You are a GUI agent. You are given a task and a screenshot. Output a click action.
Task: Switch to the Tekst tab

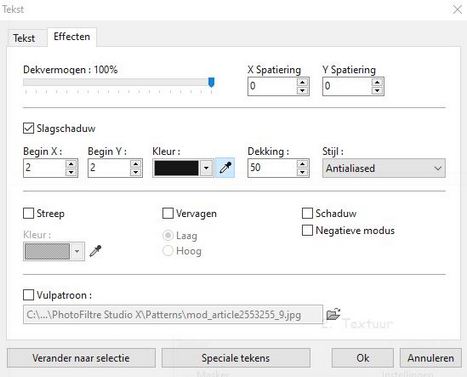[24, 38]
